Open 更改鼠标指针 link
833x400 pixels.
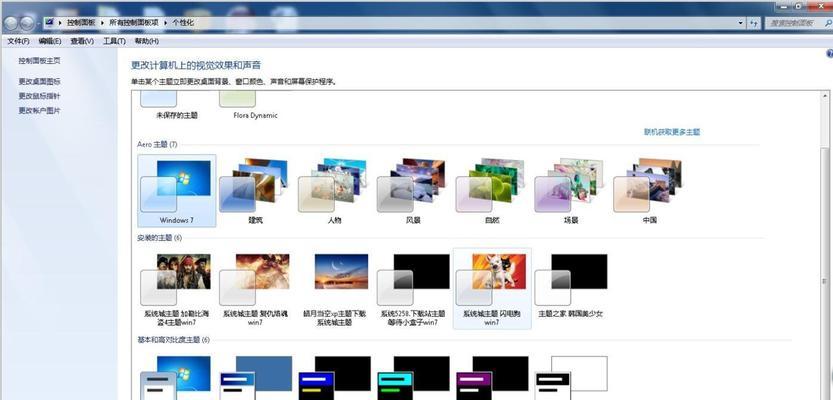pyautogui.click(x=39, y=96)
